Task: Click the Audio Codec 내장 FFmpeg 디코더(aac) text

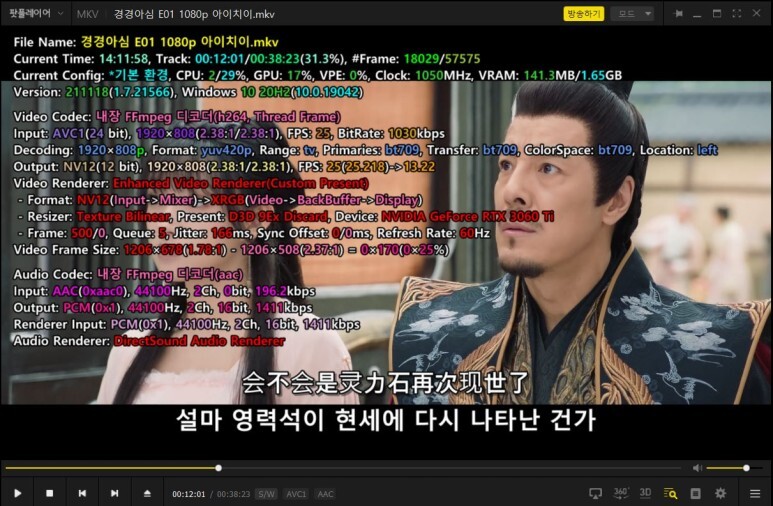Action: pos(170,274)
